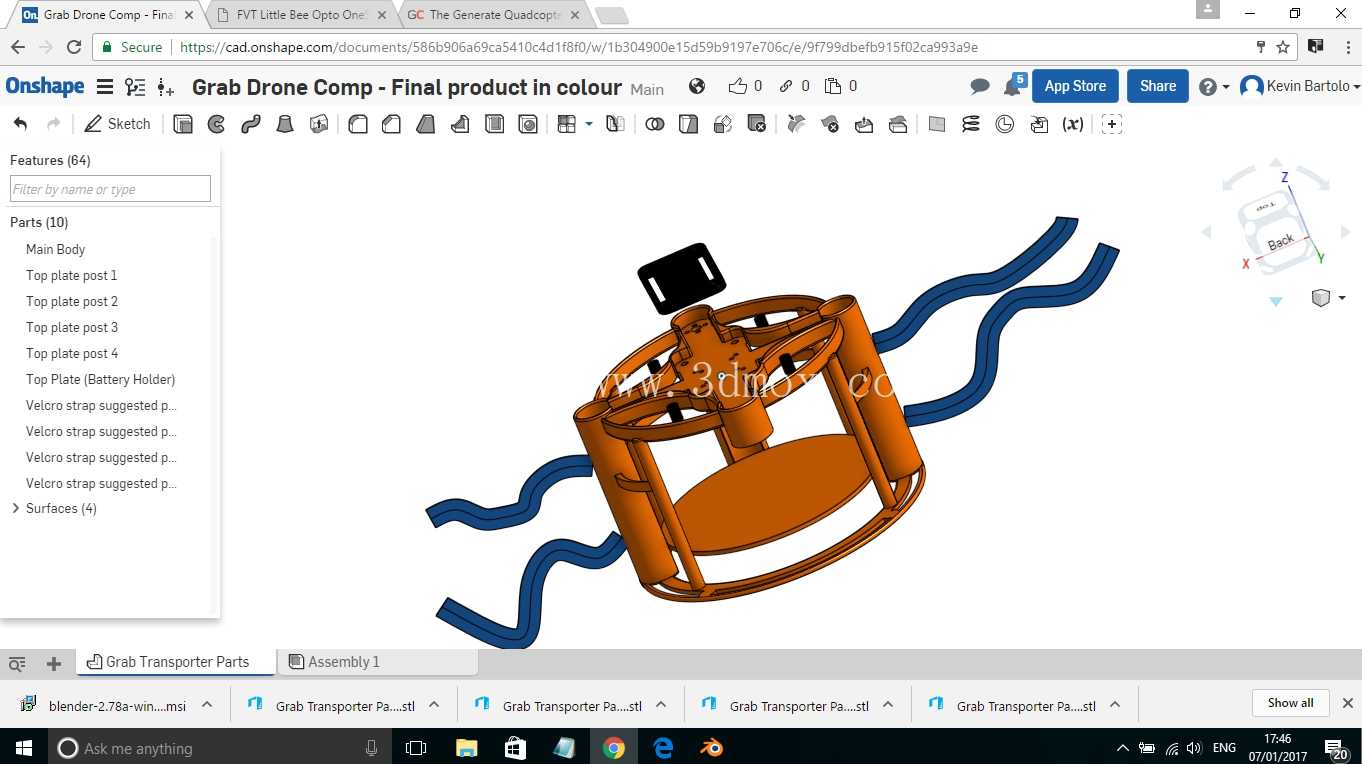Select the Plane tool
Screen dimensions: 1362x764
pyautogui.click(x=937, y=124)
